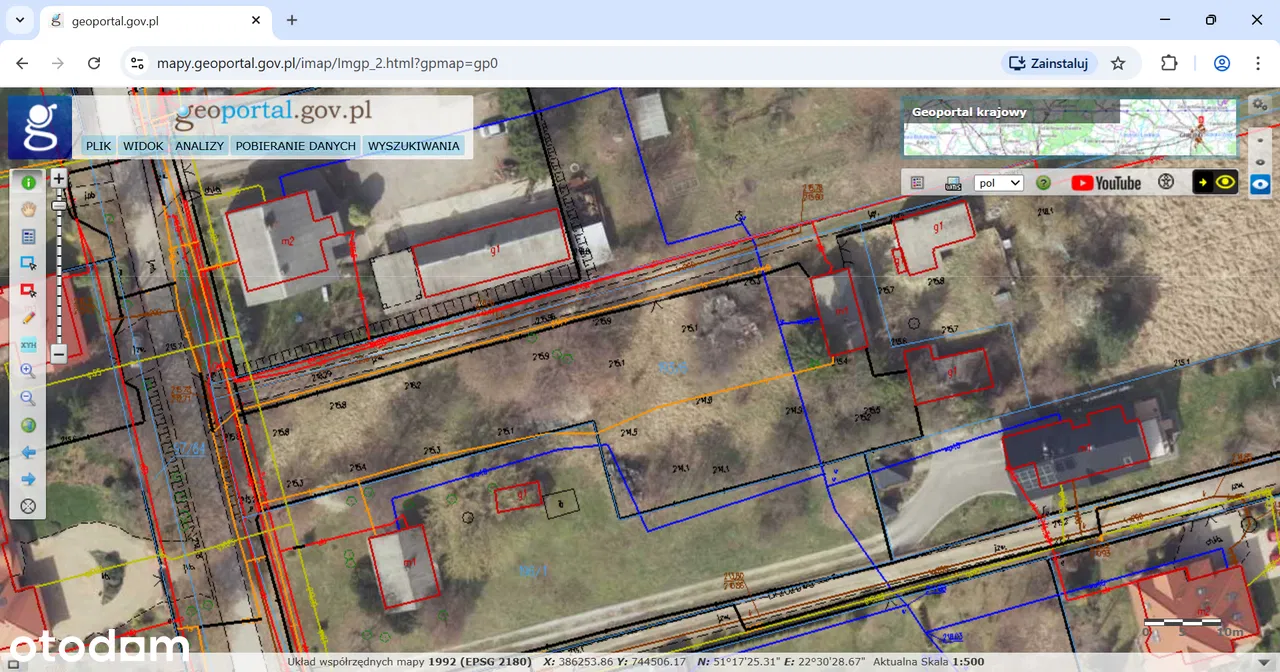1280x672 pixels.
Task: Click the green info identify tool
Action: (x=28, y=182)
